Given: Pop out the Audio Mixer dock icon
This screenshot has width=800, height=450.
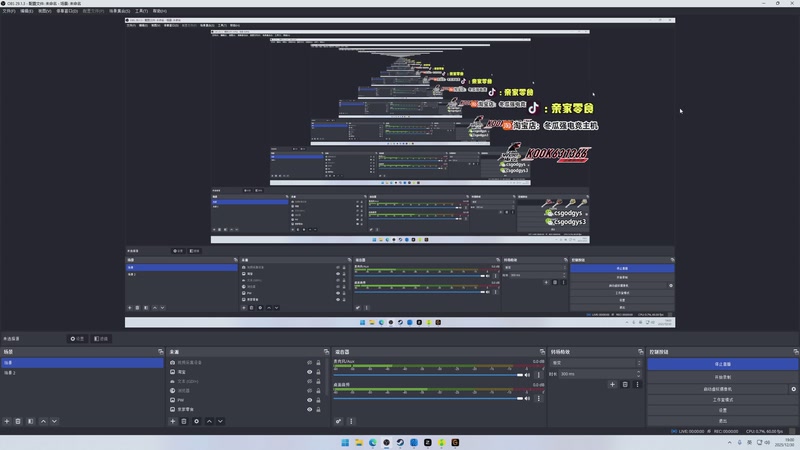Looking at the screenshot, I should [x=542, y=352].
